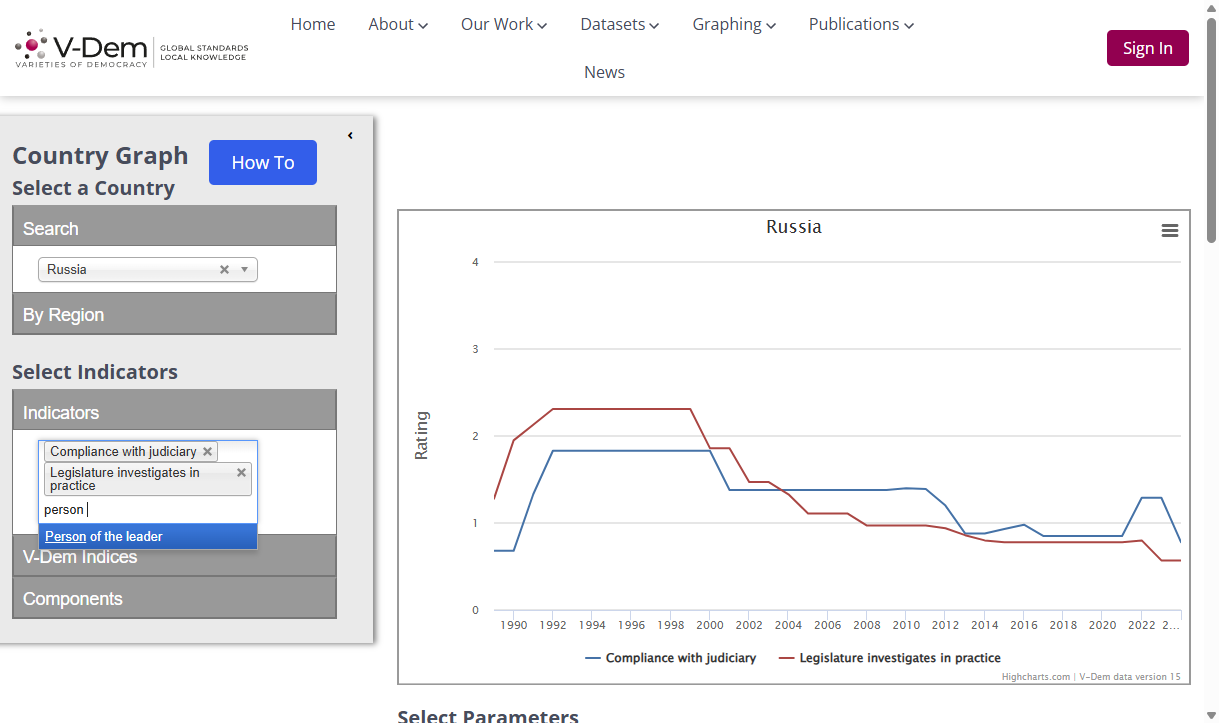Expand the By Region section
This screenshot has height=723, width=1219.
[x=174, y=314]
